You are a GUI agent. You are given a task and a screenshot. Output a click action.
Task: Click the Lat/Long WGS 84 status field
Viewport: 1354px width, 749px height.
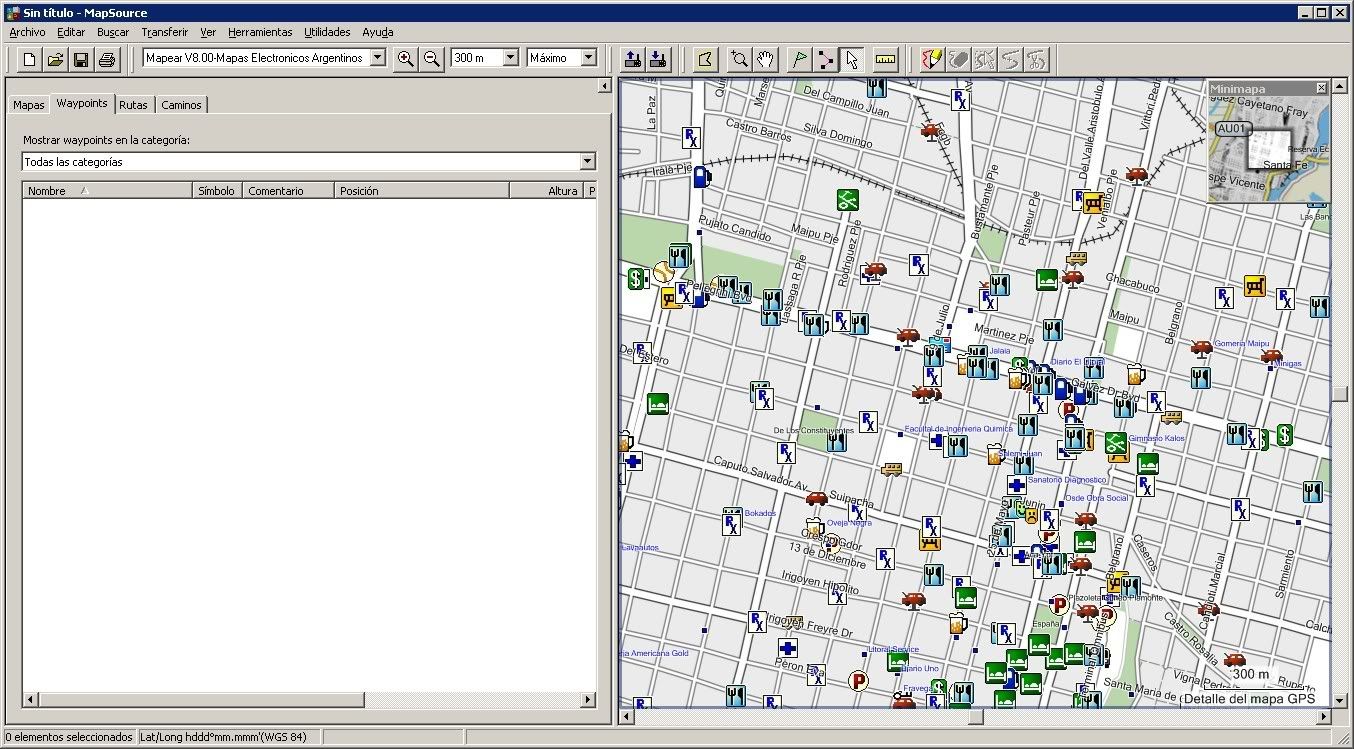pyautogui.click(x=229, y=737)
